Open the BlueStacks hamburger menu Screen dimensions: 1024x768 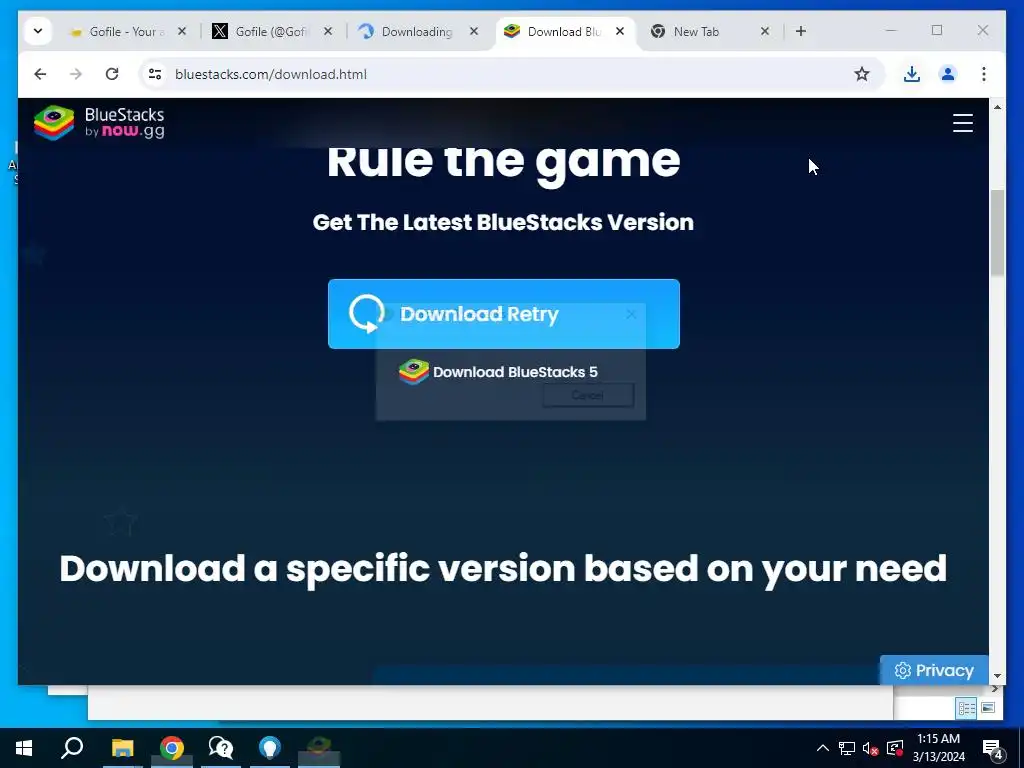click(963, 123)
